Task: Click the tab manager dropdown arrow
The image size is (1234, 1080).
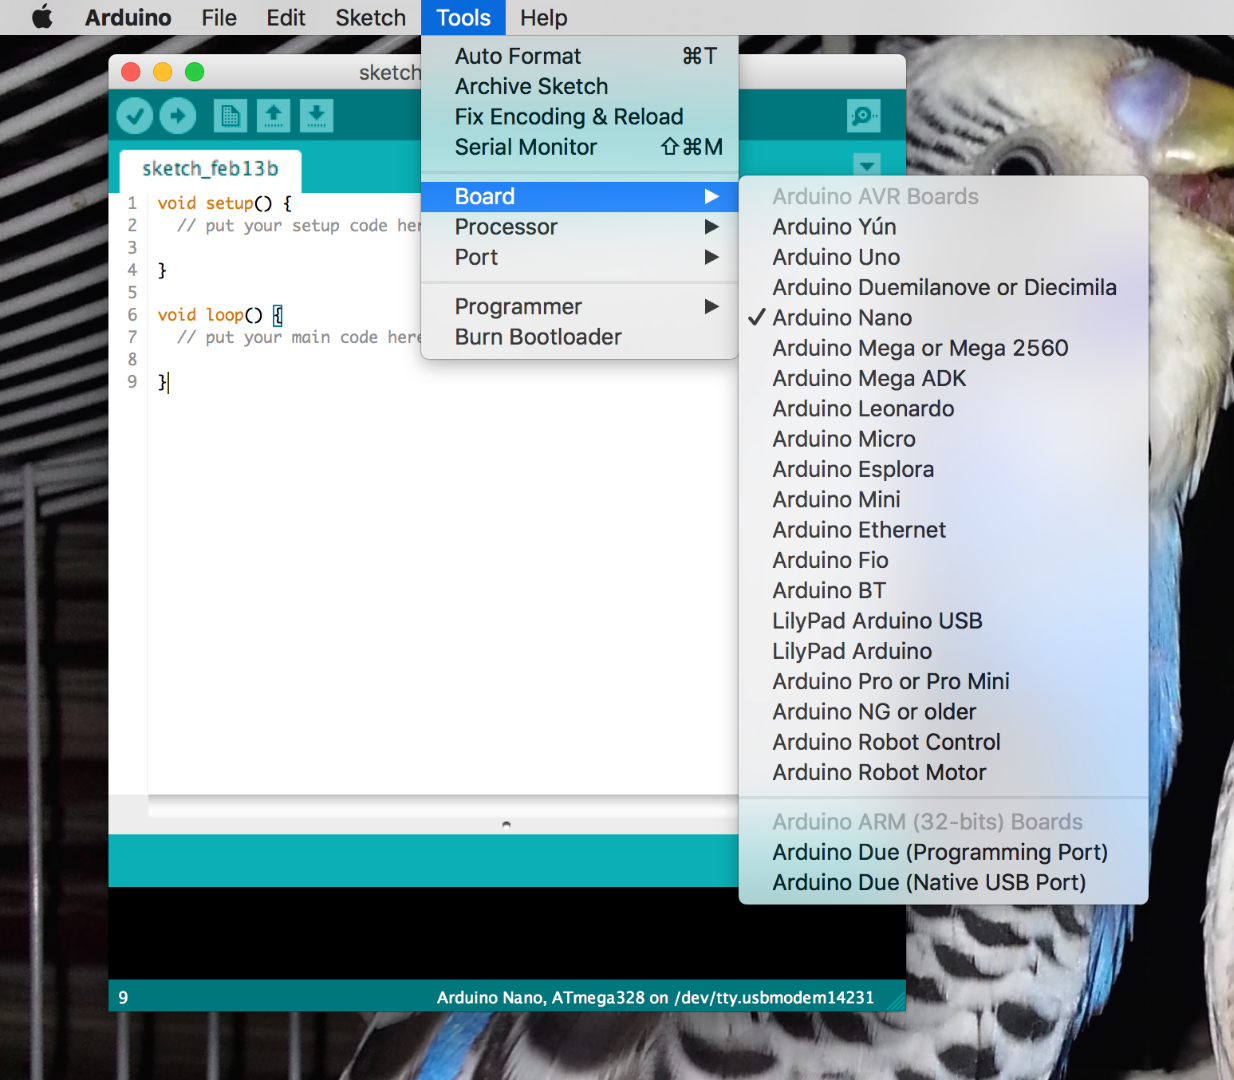Action: click(866, 166)
